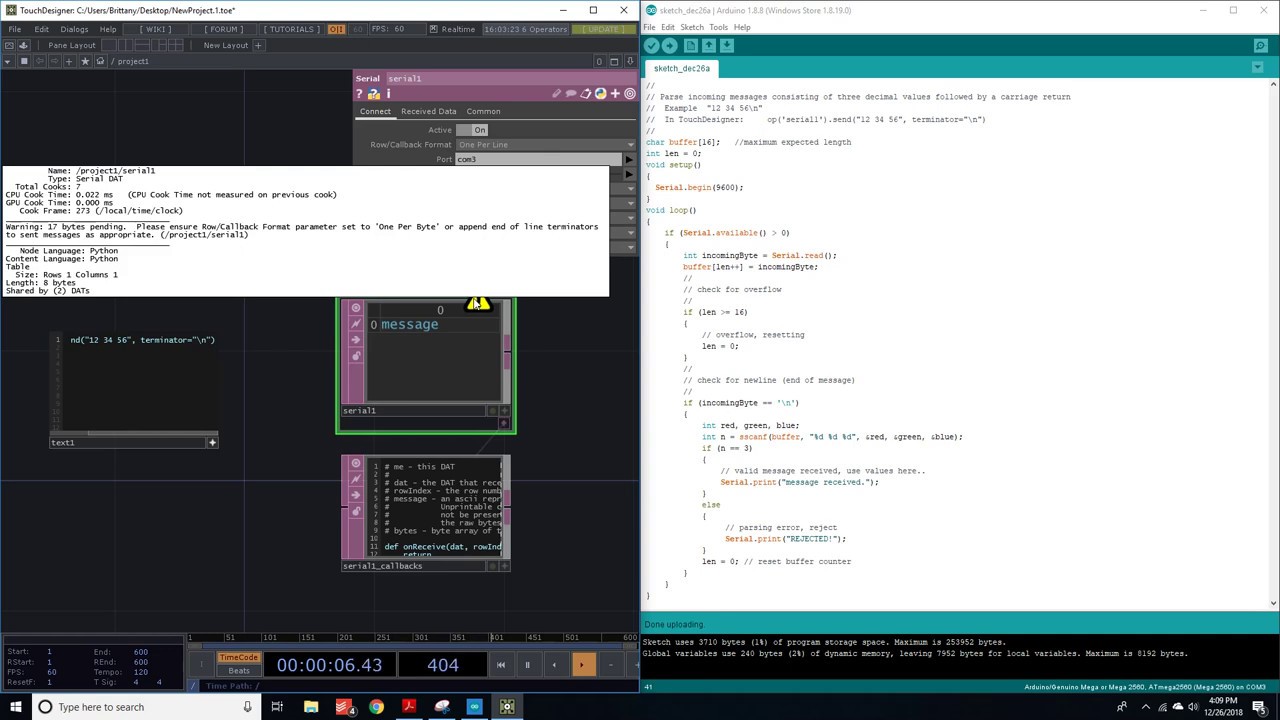Select sketch_dec26a tab in Arduino

coord(682,68)
